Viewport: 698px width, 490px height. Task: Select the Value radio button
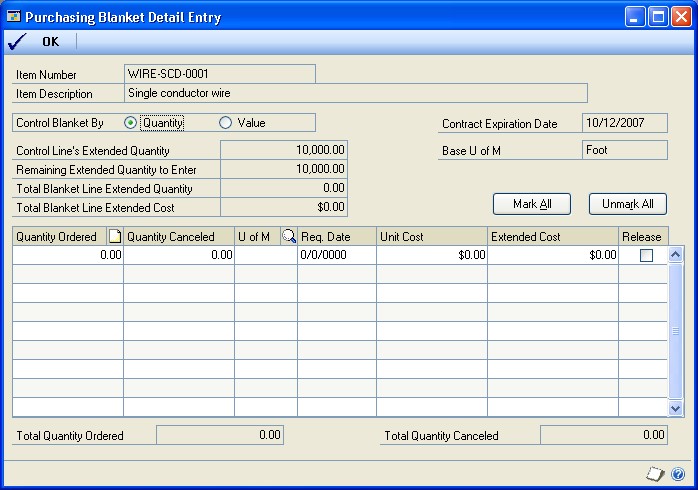point(225,123)
